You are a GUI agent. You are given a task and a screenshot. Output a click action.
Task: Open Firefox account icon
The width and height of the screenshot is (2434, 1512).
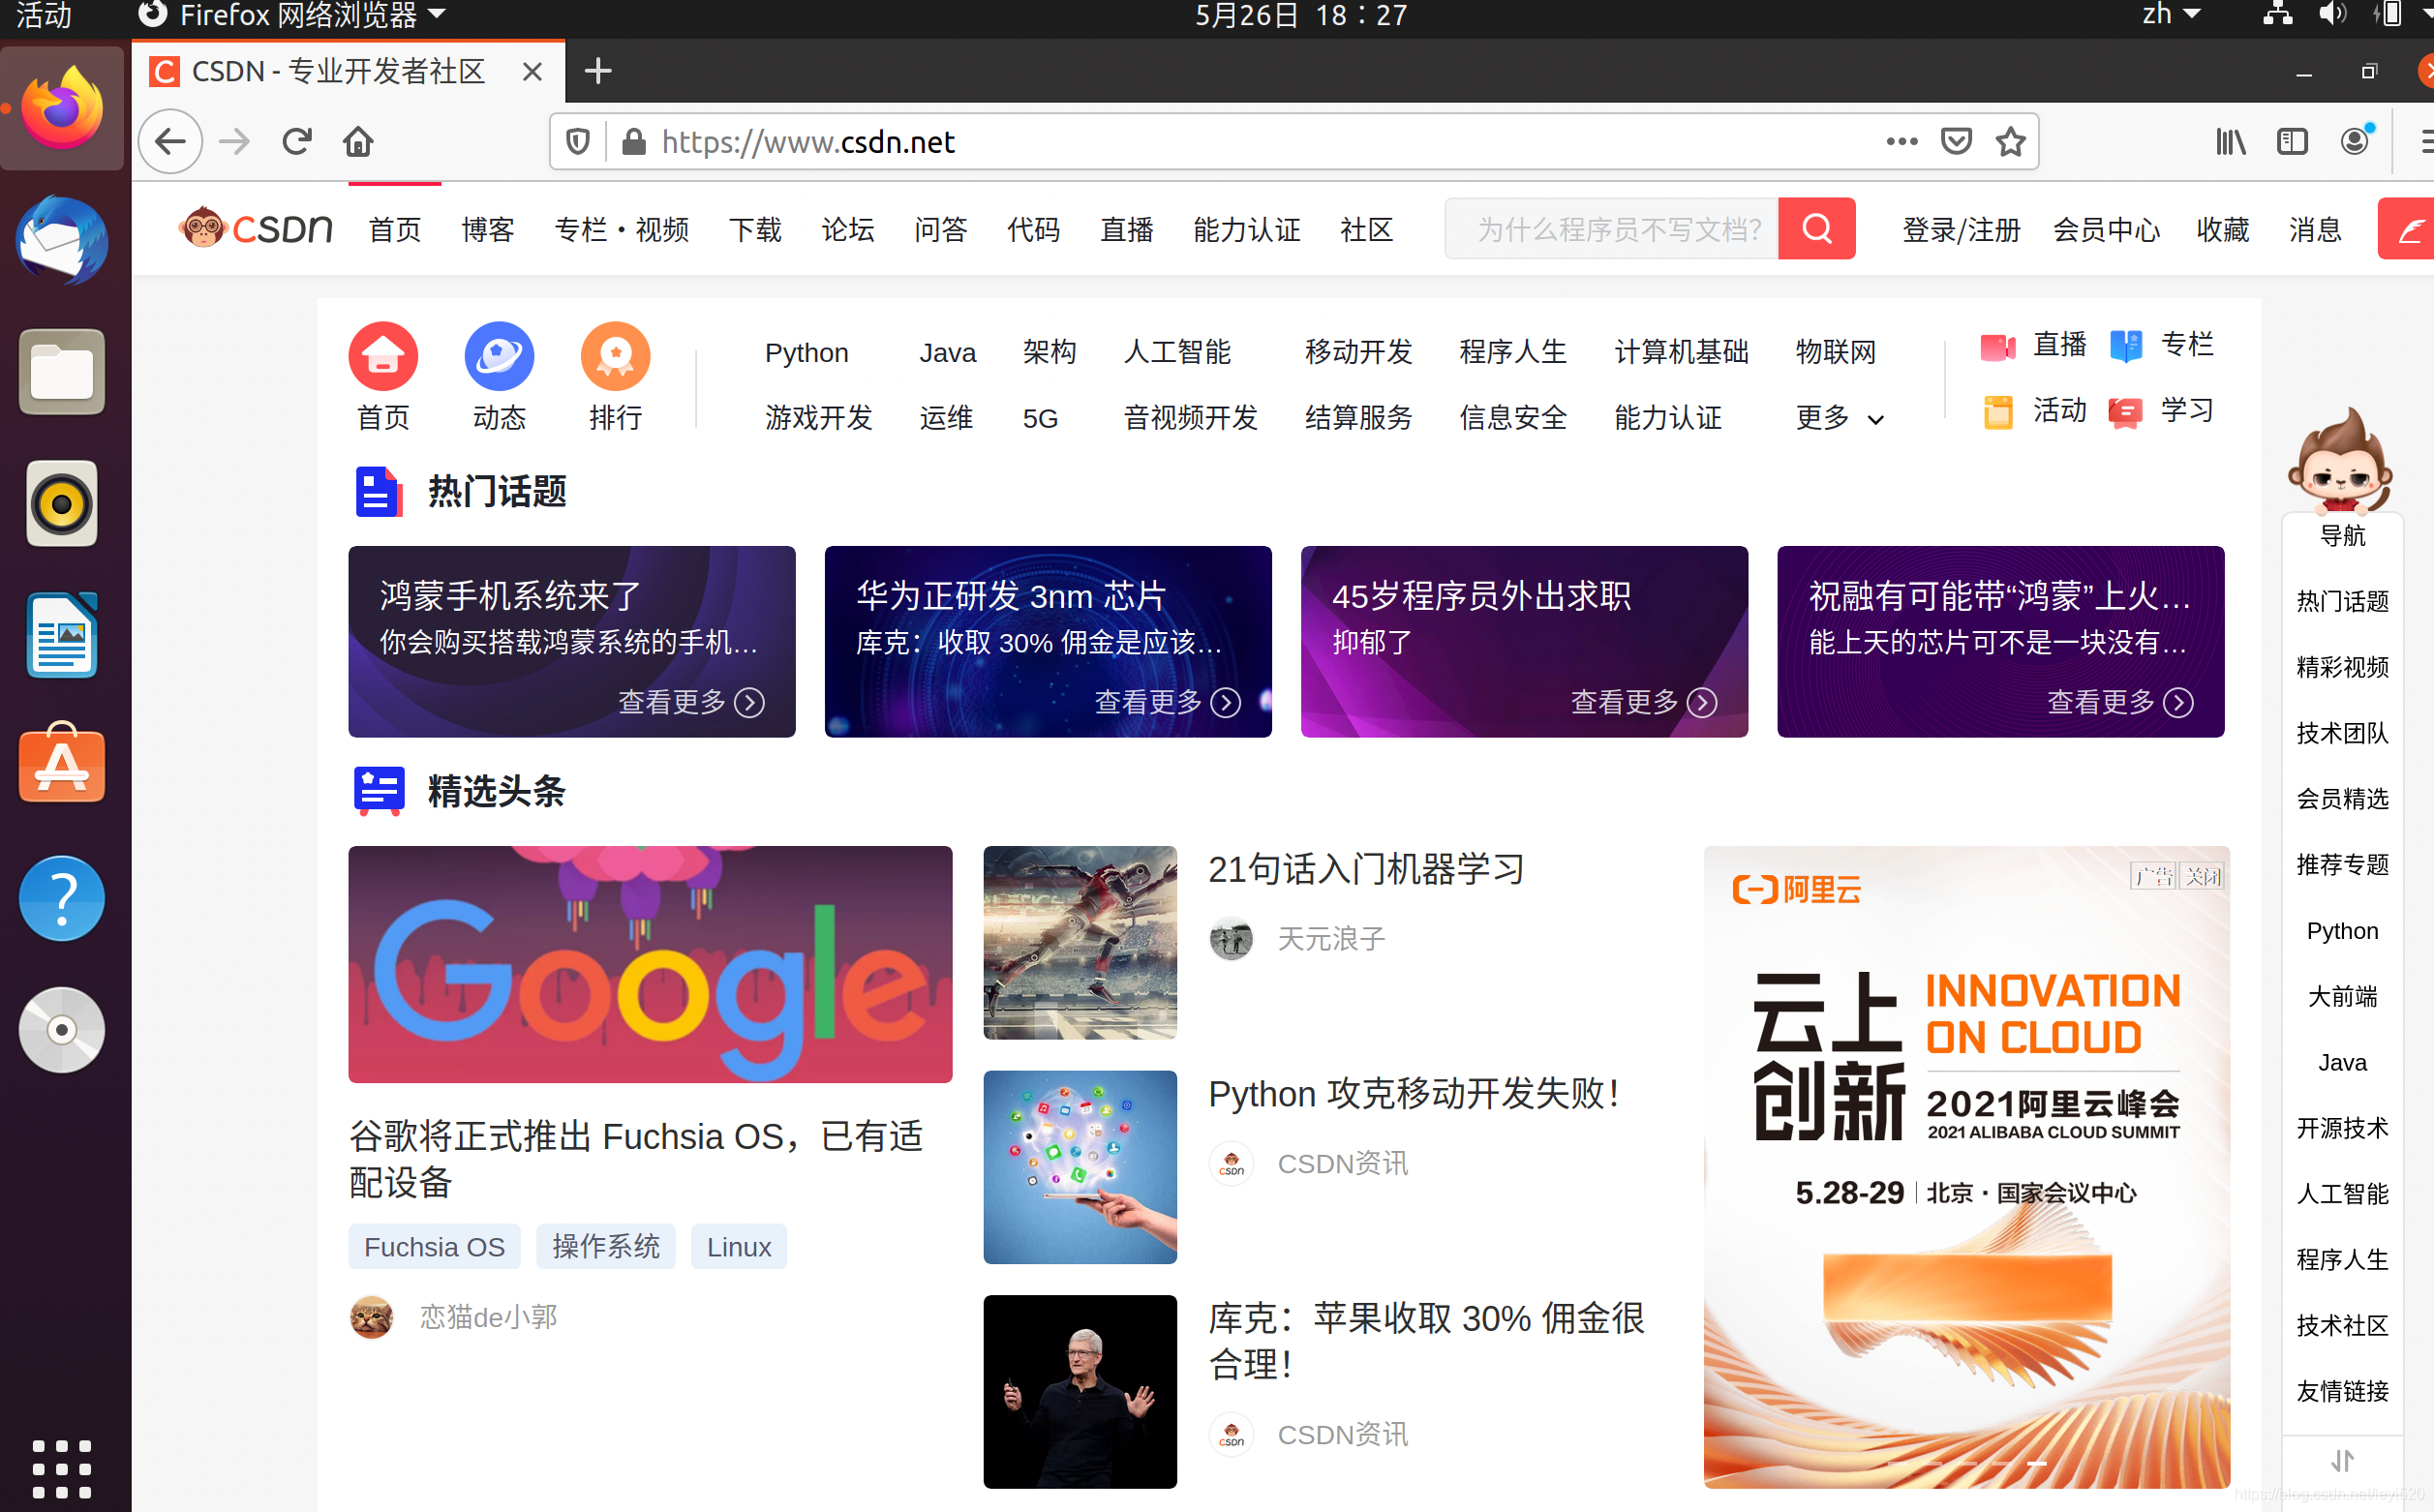(x=2355, y=140)
